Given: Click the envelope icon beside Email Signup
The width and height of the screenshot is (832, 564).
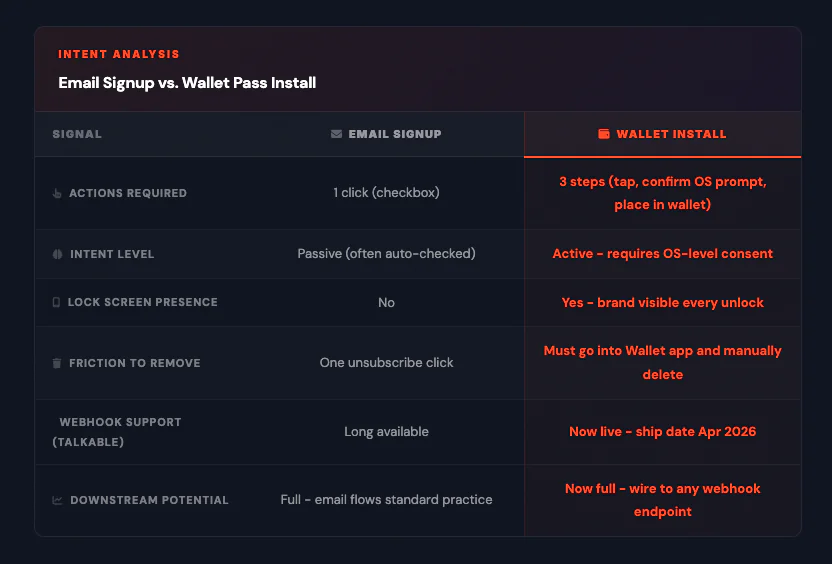Looking at the screenshot, I should point(336,134).
